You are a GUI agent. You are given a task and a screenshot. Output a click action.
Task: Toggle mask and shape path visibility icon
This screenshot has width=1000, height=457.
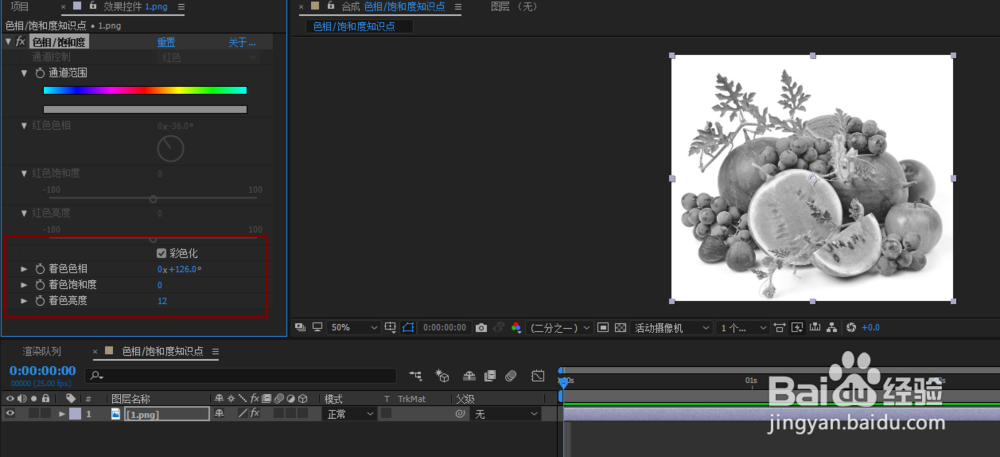408,328
